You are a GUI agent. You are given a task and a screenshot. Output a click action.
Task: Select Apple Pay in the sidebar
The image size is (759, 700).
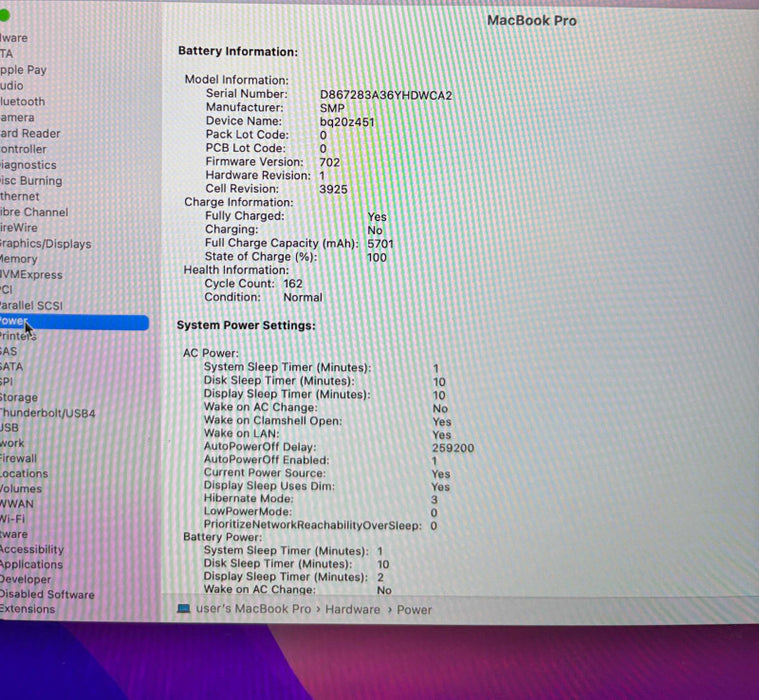(23, 70)
